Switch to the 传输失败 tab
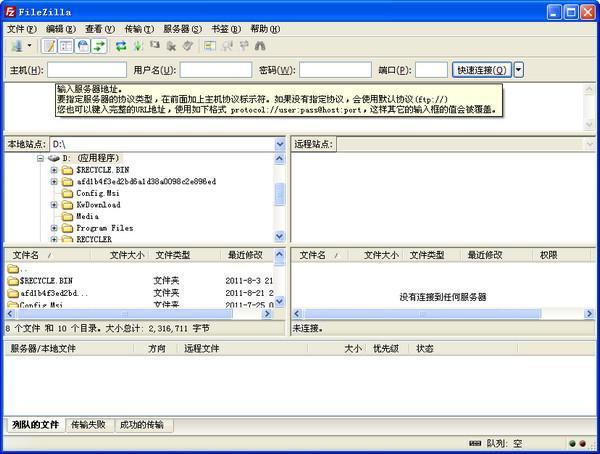The height and width of the screenshot is (454, 600). click(88, 425)
